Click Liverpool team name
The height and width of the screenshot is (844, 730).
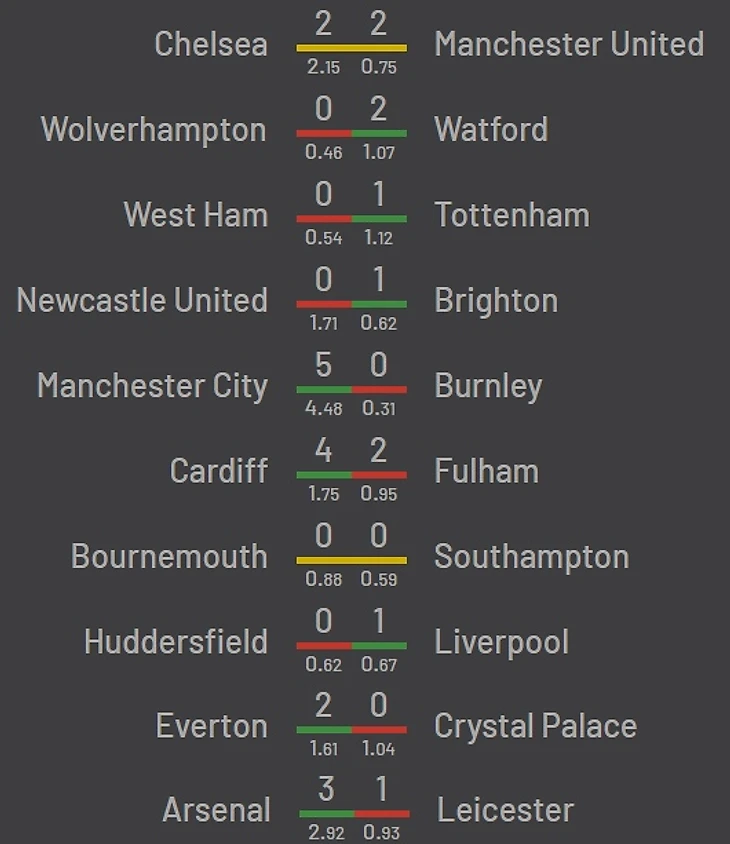pos(500,642)
